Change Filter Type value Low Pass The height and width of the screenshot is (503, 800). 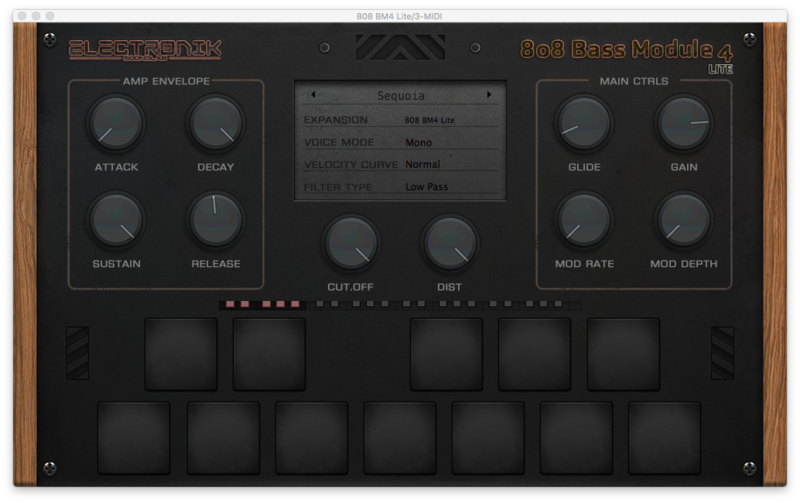click(x=427, y=187)
